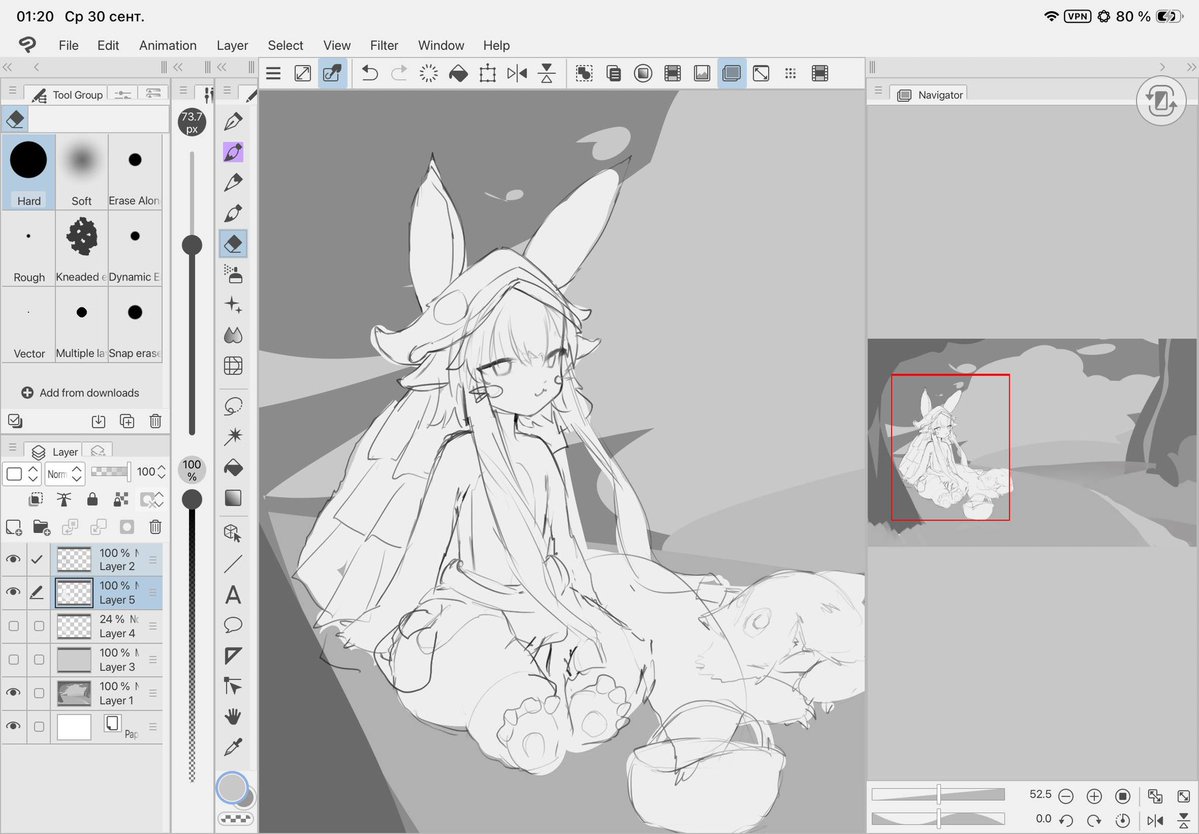The width and height of the screenshot is (1199, 834).
Task: Toggle Lock Transparent Pixels icon
Action: [x=121, y=499]
